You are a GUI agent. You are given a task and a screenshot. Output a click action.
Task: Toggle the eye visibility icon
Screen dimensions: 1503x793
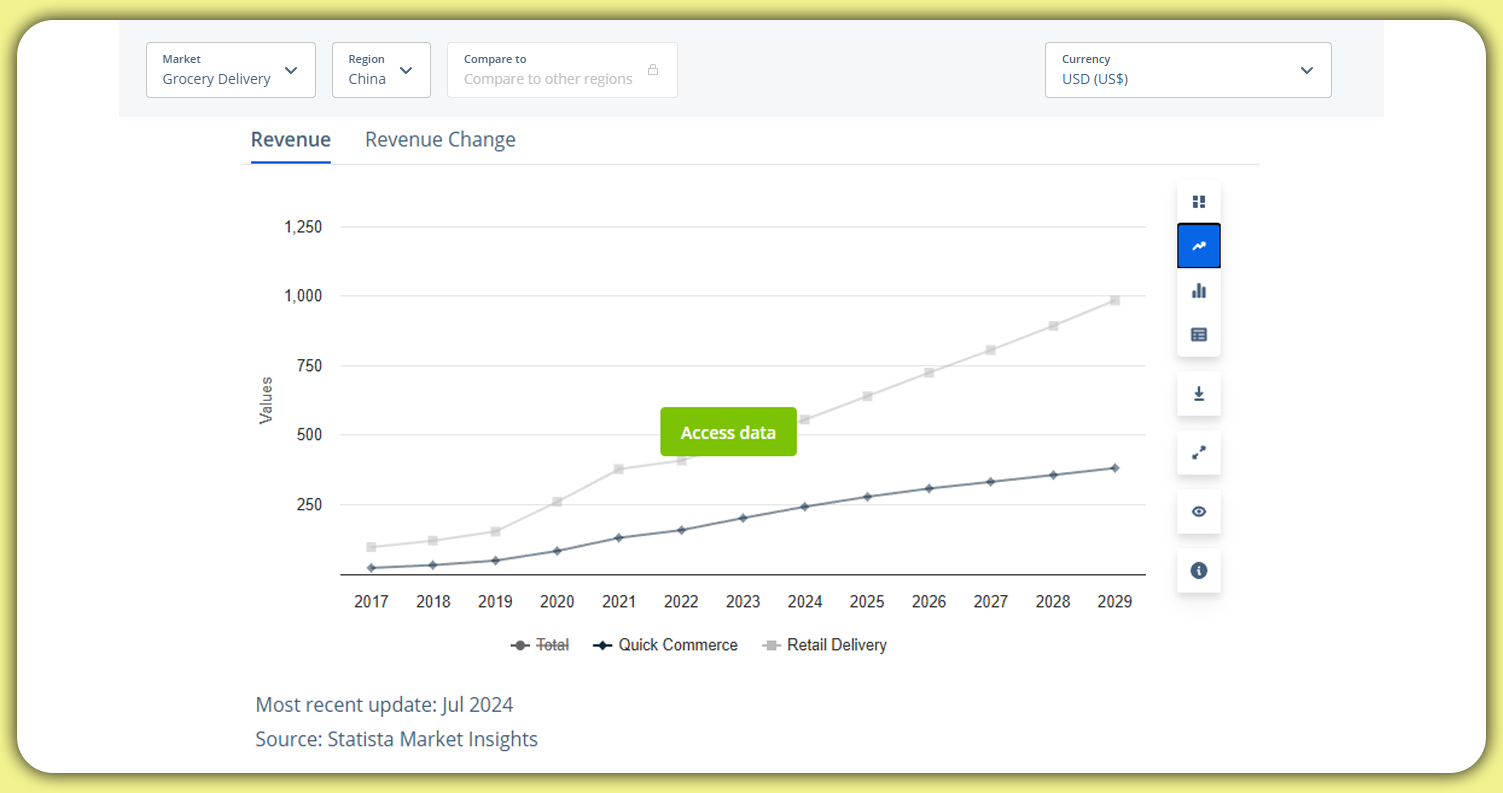pos(1199,512)
